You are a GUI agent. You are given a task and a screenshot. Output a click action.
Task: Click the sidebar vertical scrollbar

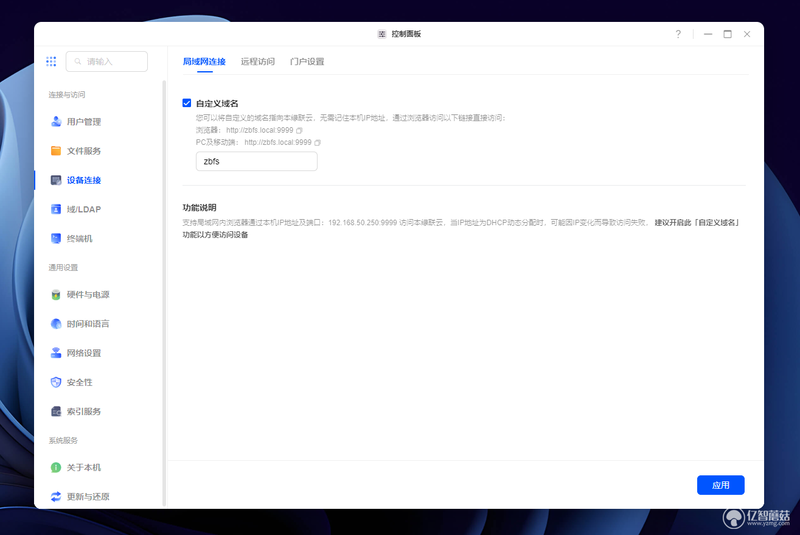coord(164,293)
